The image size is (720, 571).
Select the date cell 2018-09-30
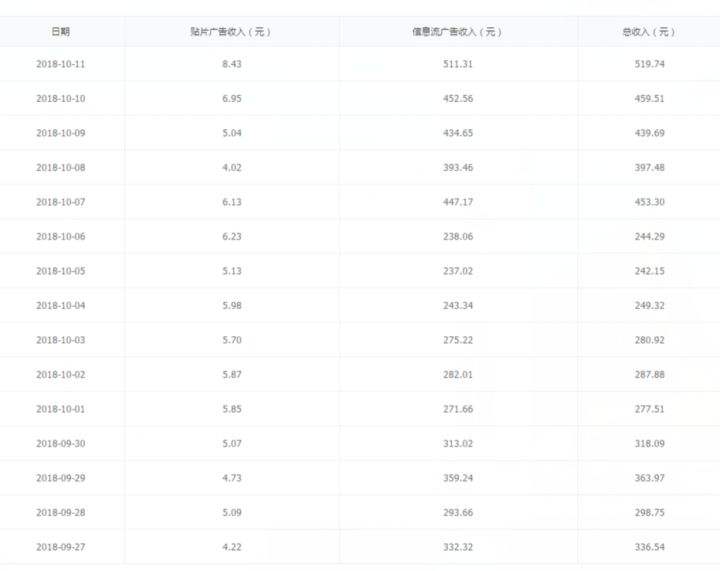61,443
